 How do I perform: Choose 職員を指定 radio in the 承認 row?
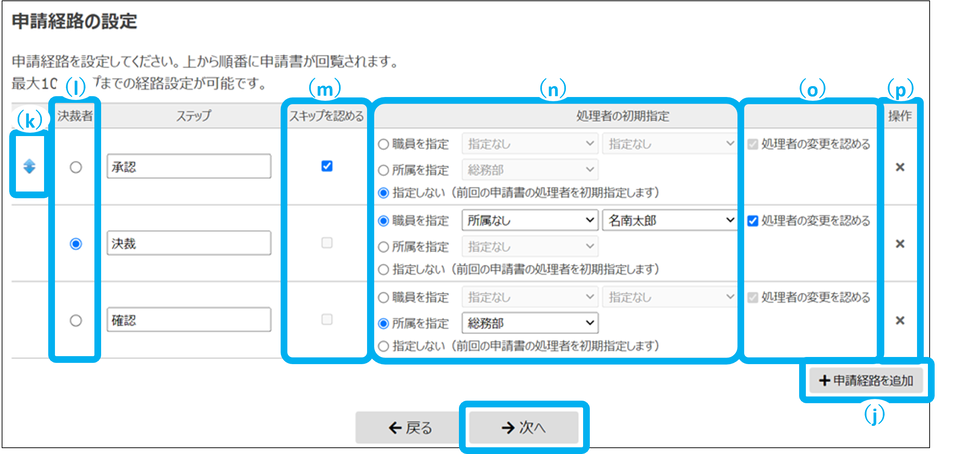tap(383, 144)
